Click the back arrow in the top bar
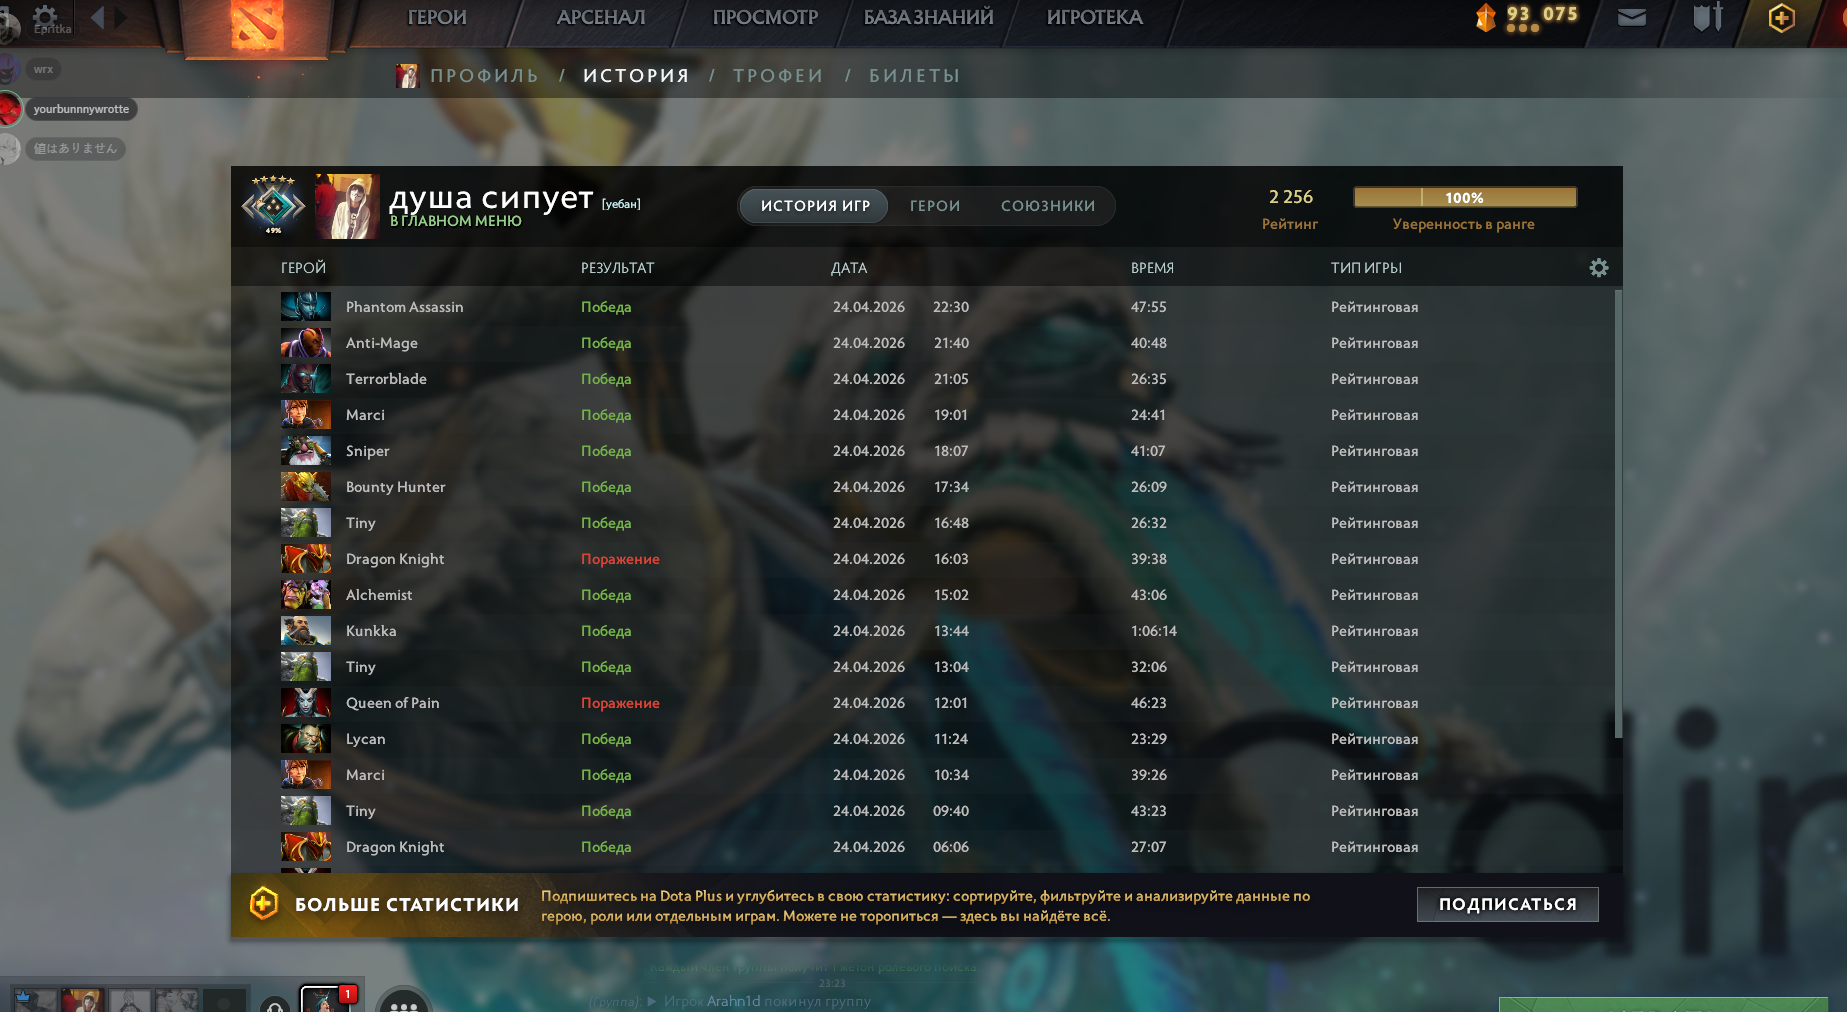Screen dimensions: 1847x1012 pos(98,17)
